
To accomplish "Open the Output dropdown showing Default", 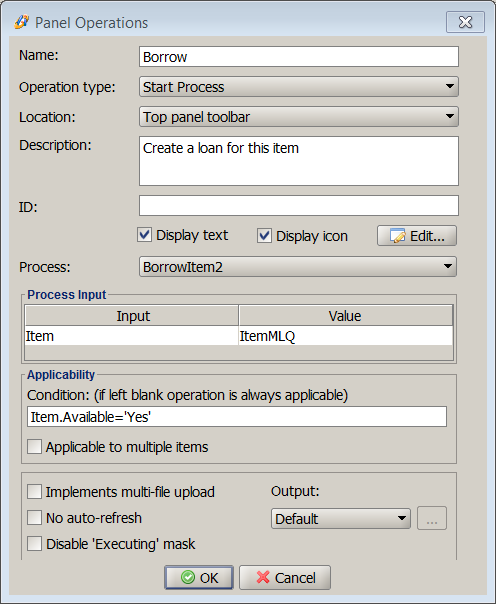I will (x=341, y=518).
